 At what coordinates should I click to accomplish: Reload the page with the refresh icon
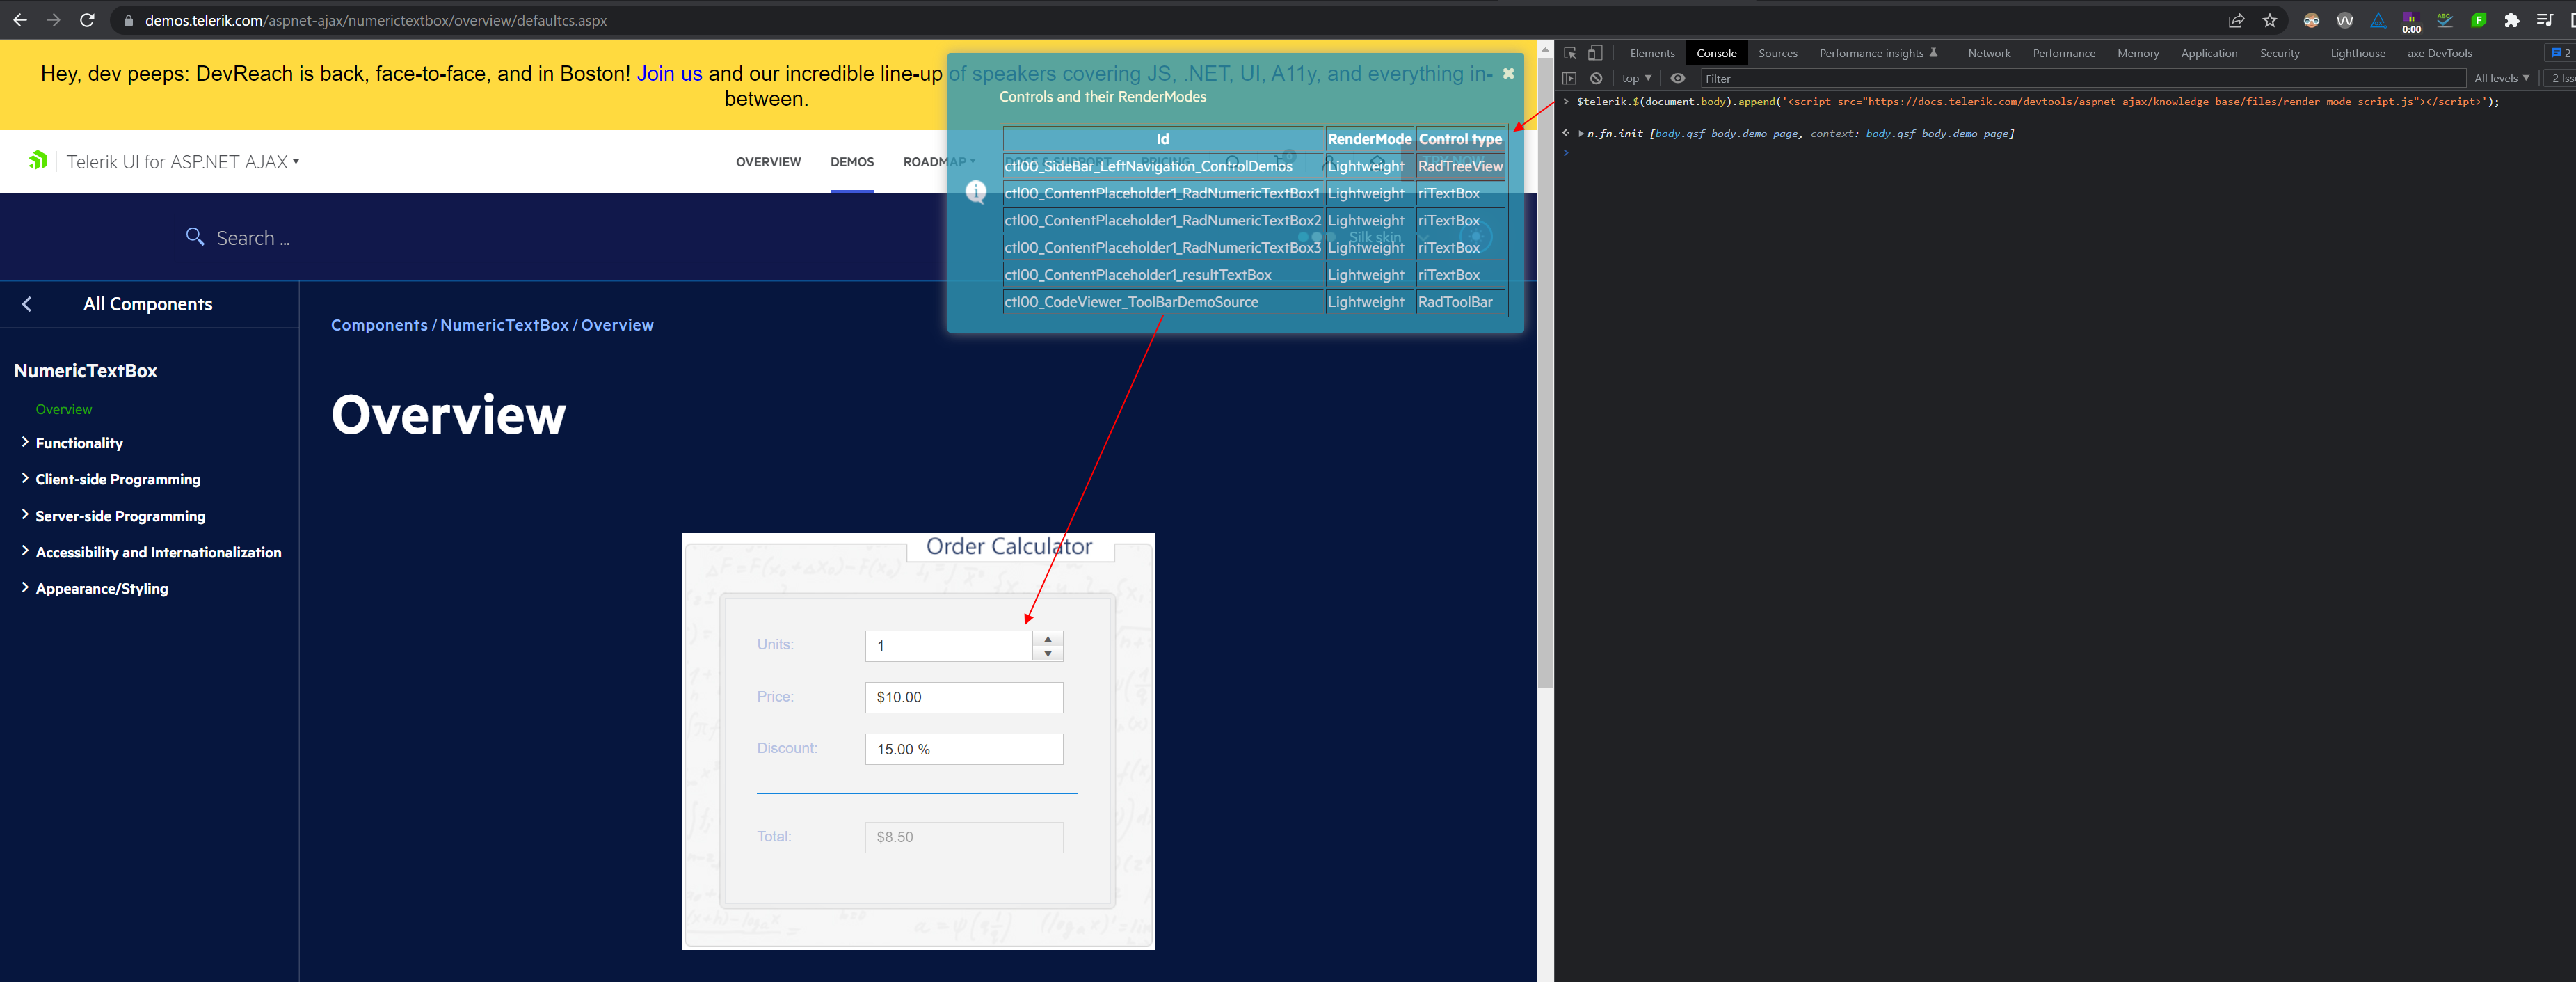[x=87, y=20]
